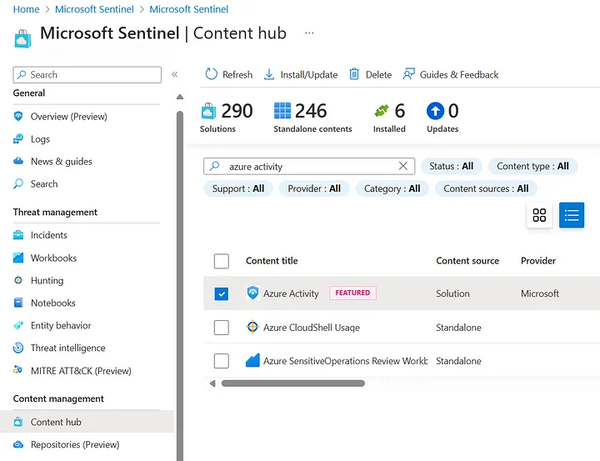This screenshot has width=600, height=461.
Task: Click the azure activity search field
Action: click(309, 166)
